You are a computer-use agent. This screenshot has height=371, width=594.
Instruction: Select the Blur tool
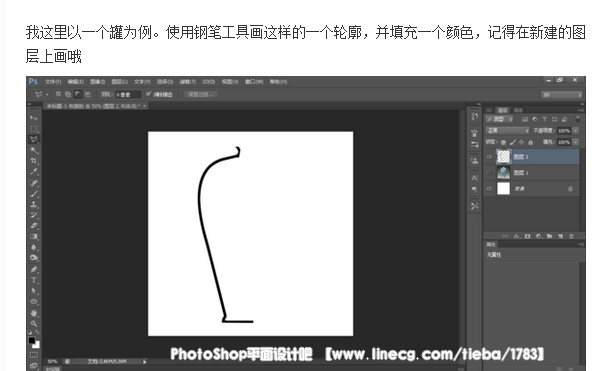coord(34,247)
